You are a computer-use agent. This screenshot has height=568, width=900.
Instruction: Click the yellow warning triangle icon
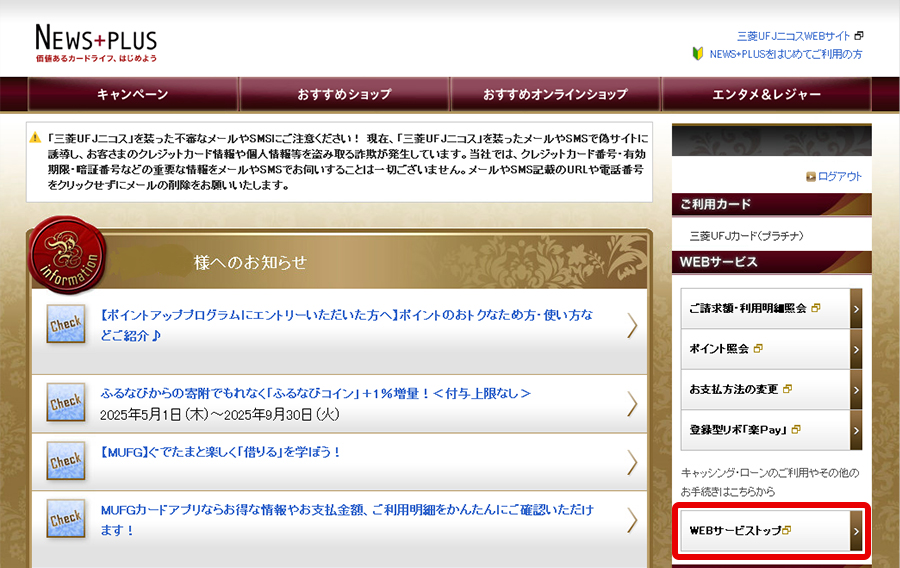35,138
